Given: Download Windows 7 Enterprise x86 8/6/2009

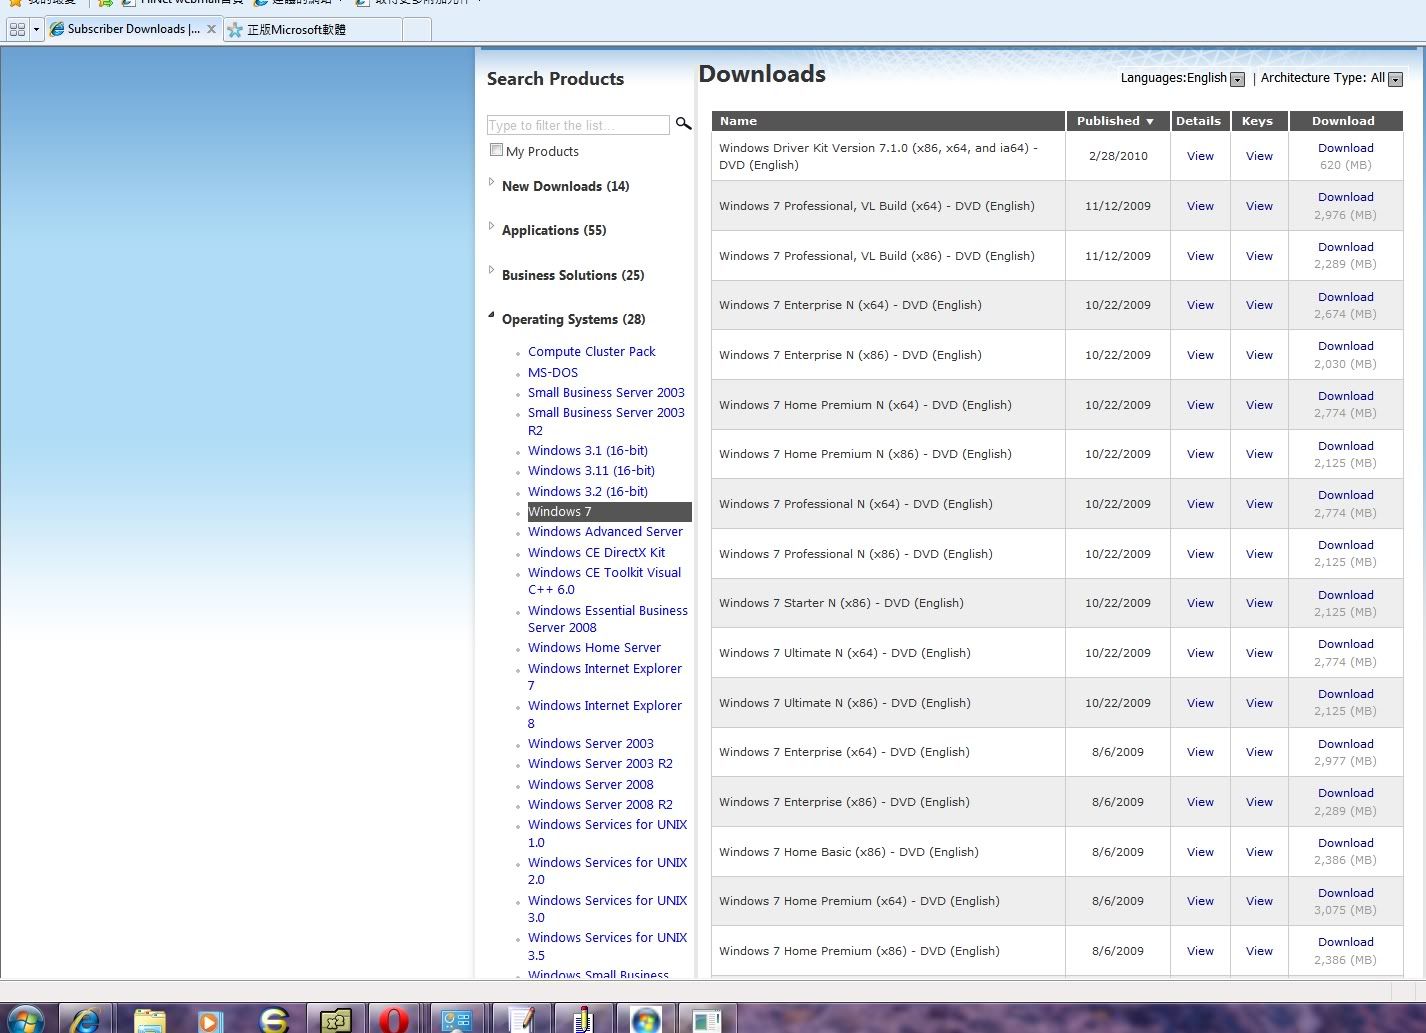Looking at the screenshot, I should (1345, 793).
